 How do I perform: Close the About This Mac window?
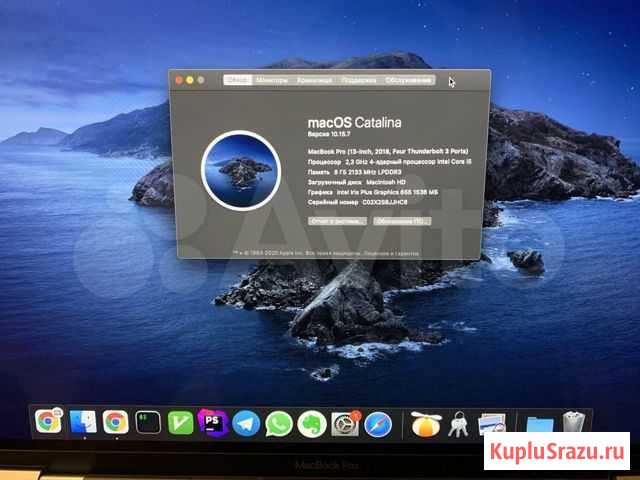click(x=179, y=80)
